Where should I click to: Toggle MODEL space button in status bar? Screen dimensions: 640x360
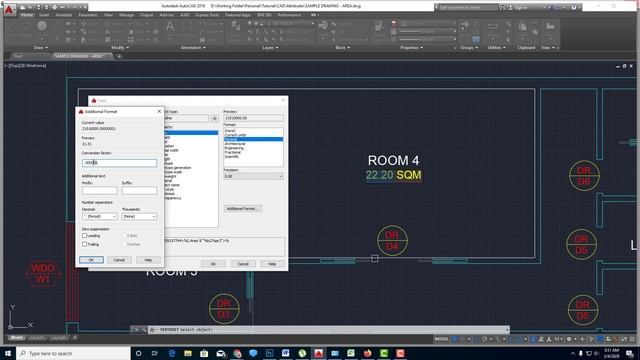coord(441,339)
